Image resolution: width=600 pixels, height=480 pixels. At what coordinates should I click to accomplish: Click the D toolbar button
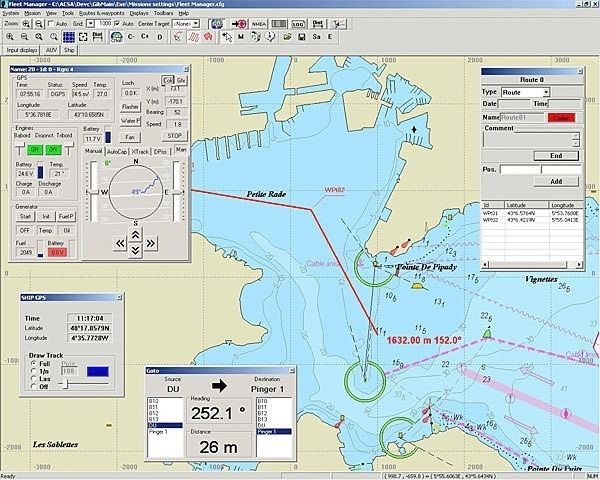[160, 37]
